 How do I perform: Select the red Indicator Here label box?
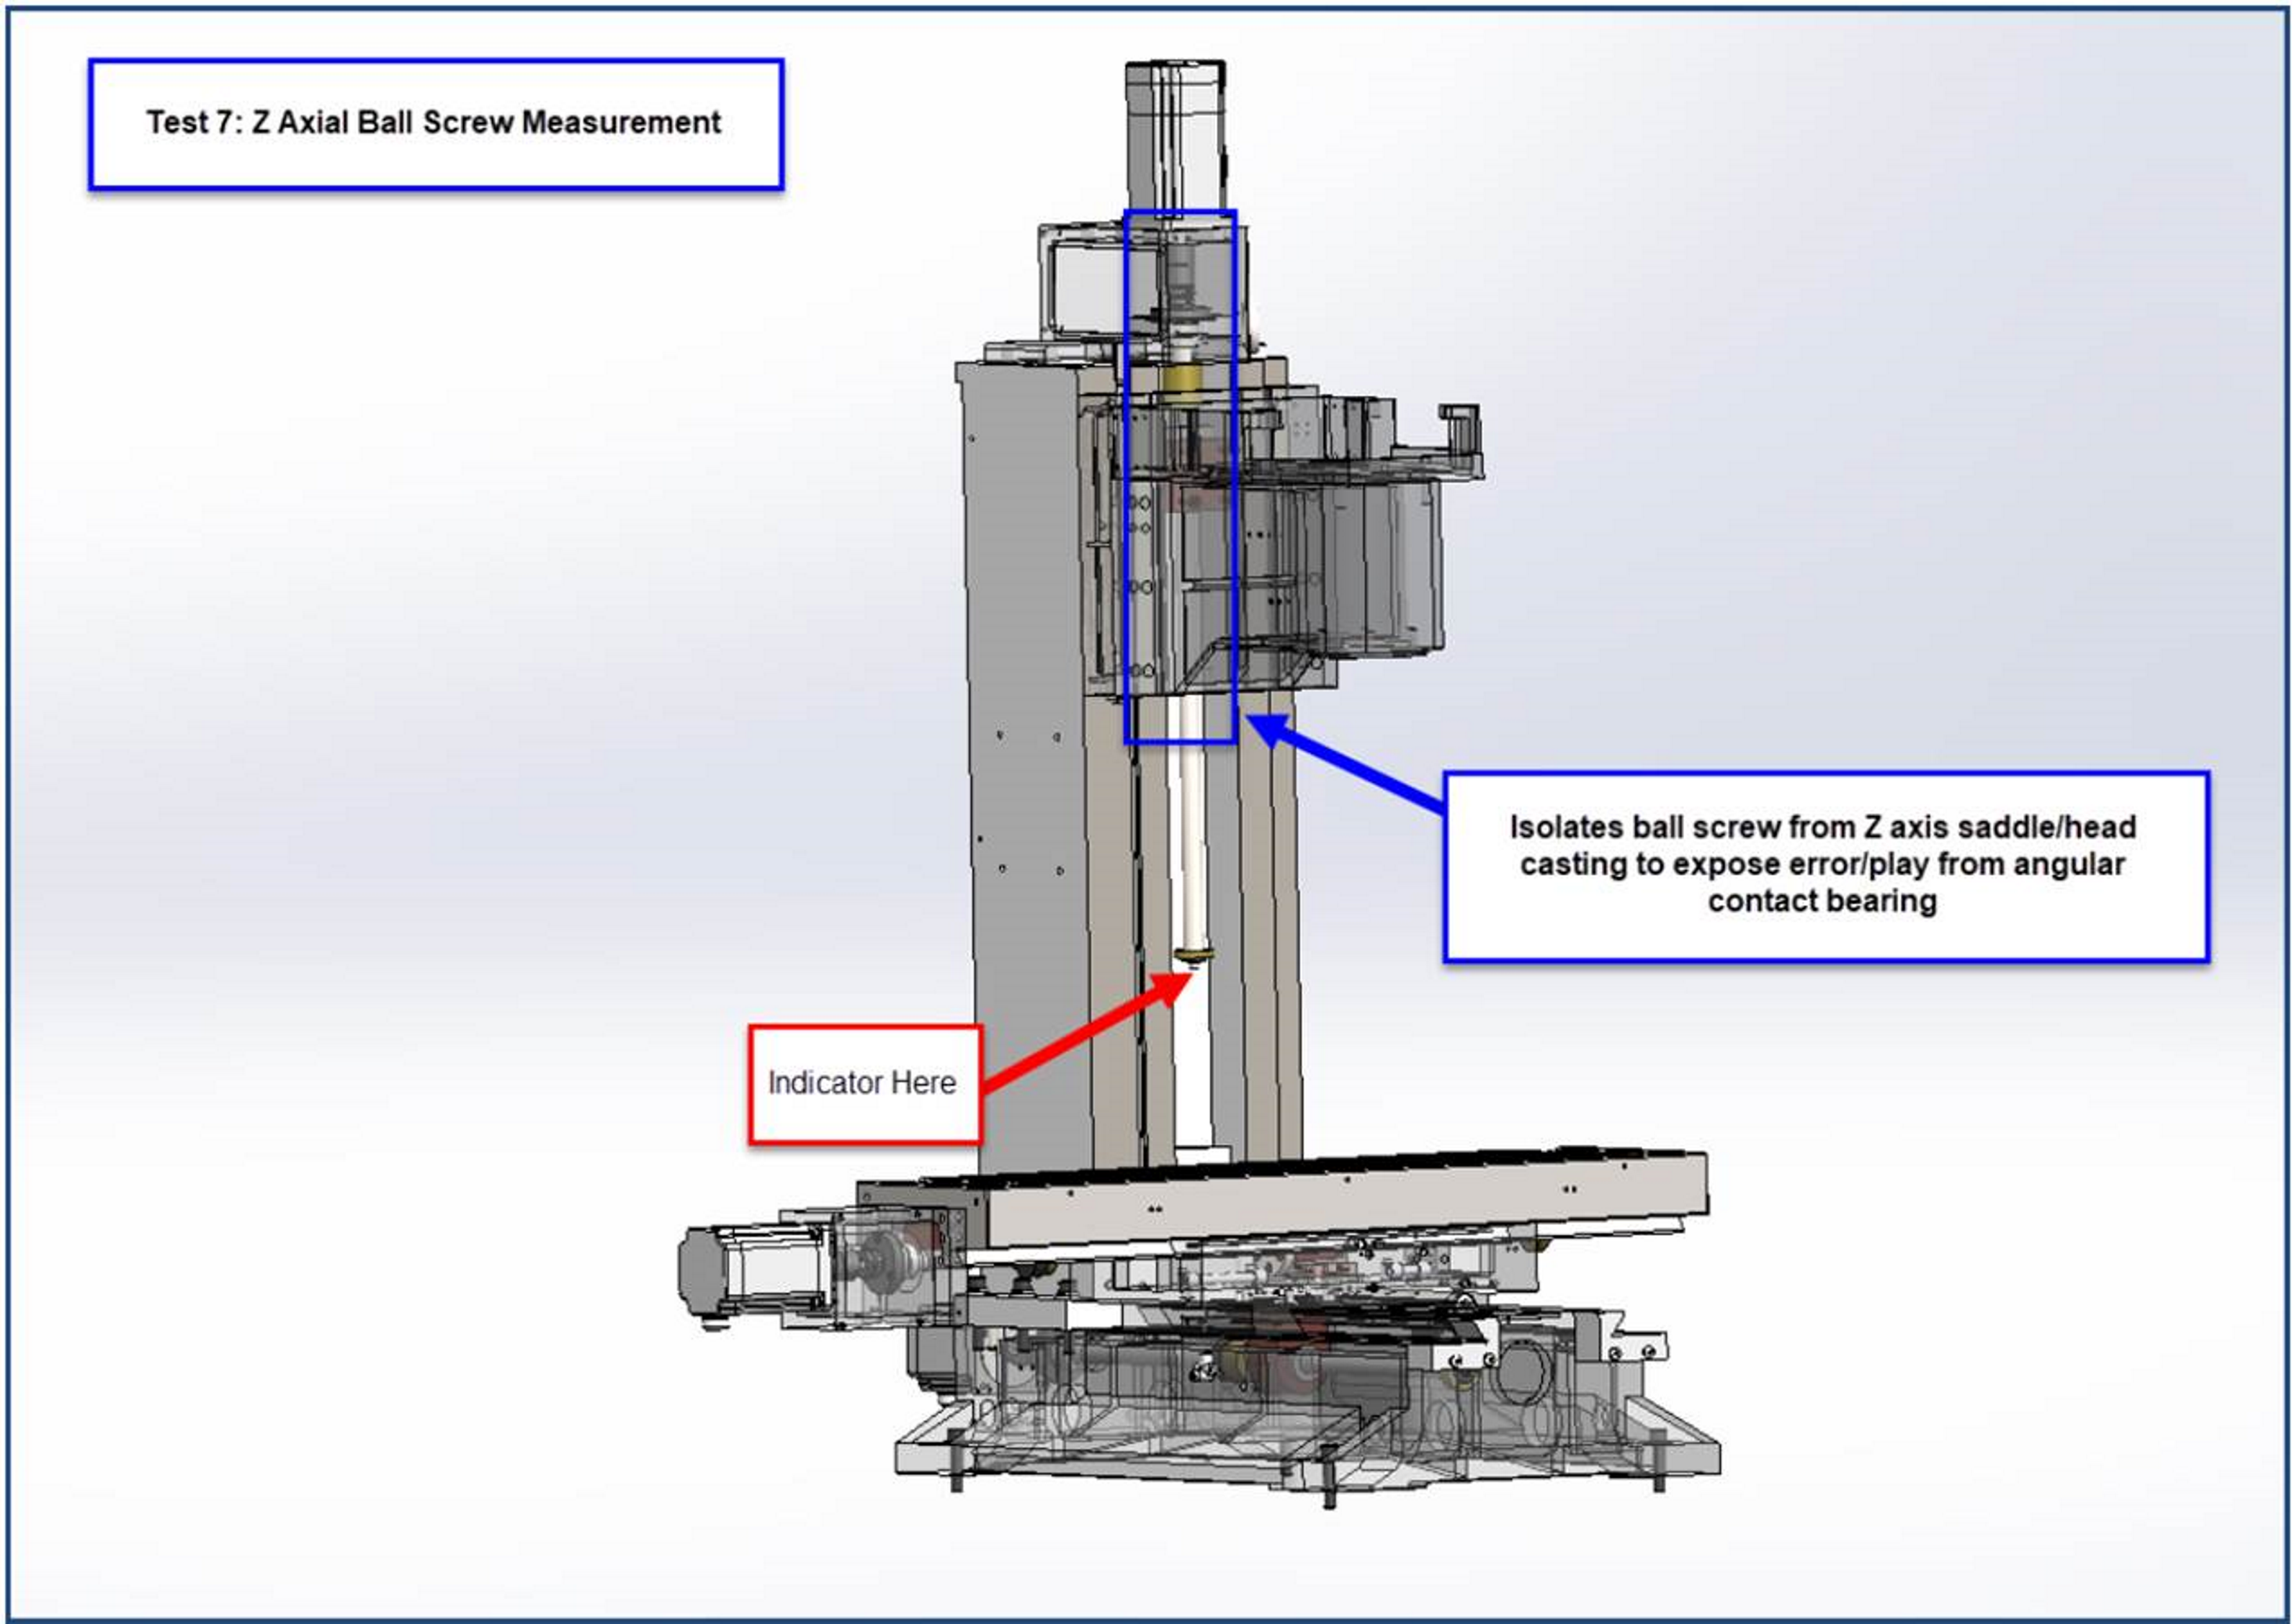click(x=864, y=1083)
